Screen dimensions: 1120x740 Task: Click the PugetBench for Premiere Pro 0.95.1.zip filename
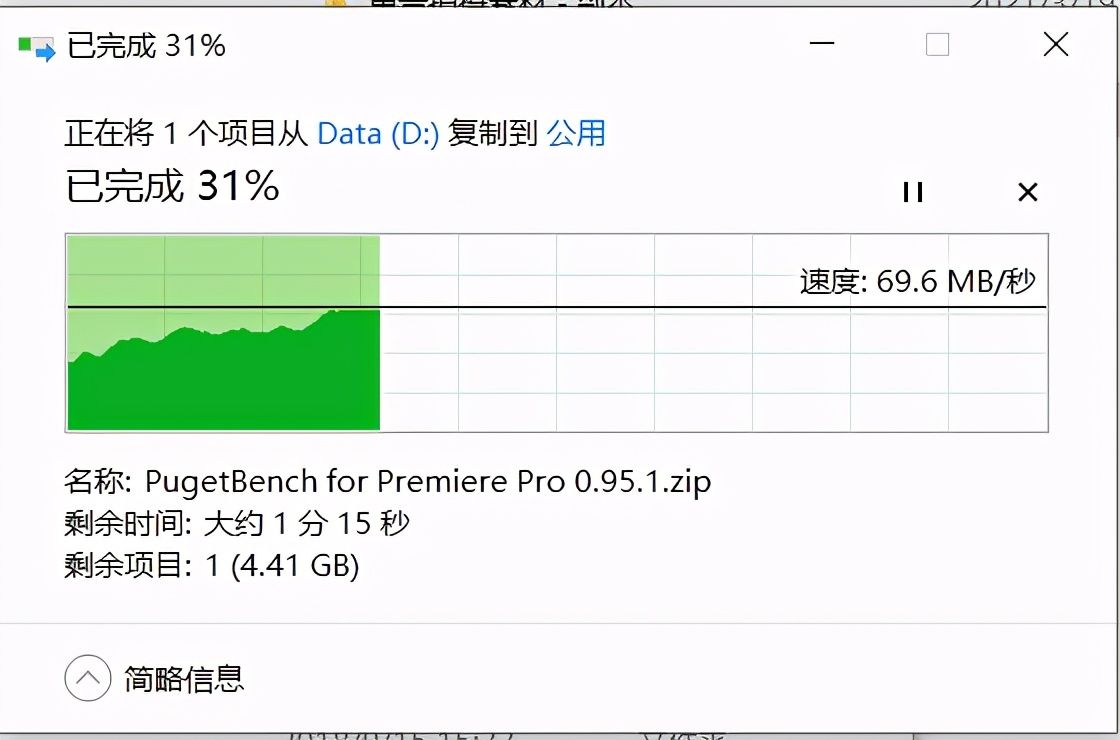pos(428,482)
